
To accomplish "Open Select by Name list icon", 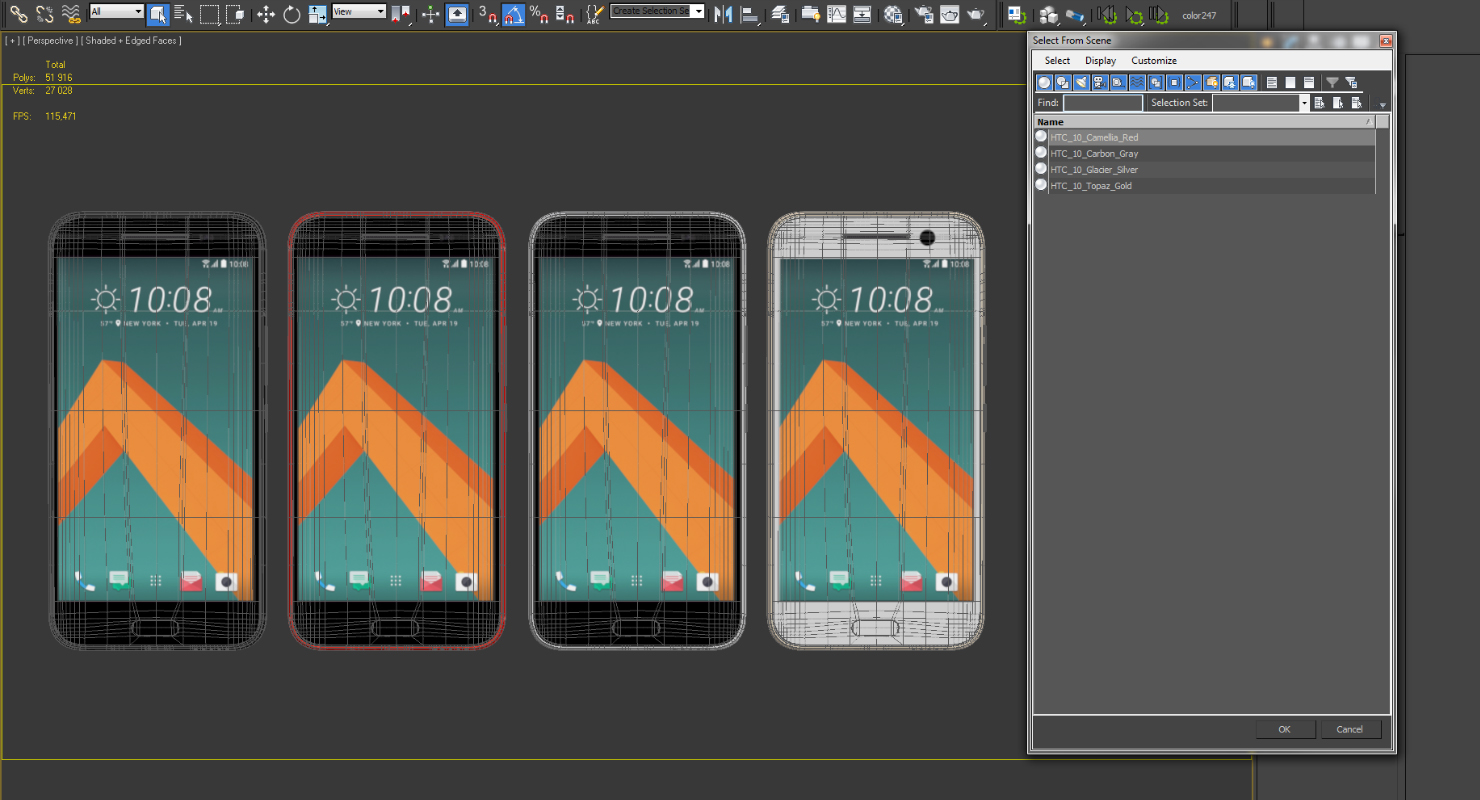I will [183, 14].
